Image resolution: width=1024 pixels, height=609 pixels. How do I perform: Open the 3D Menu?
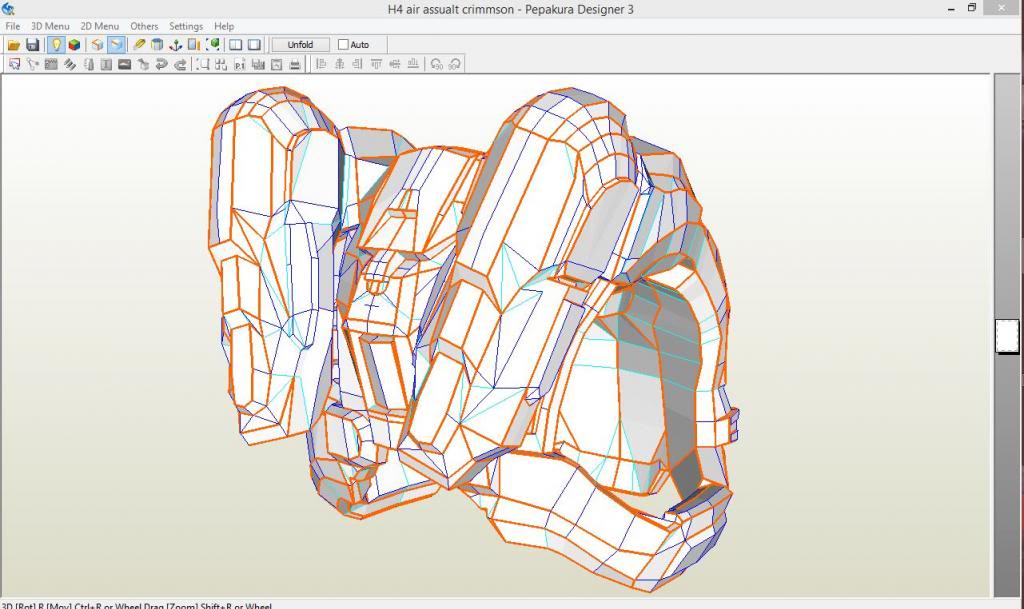click(x=50, y=26)
